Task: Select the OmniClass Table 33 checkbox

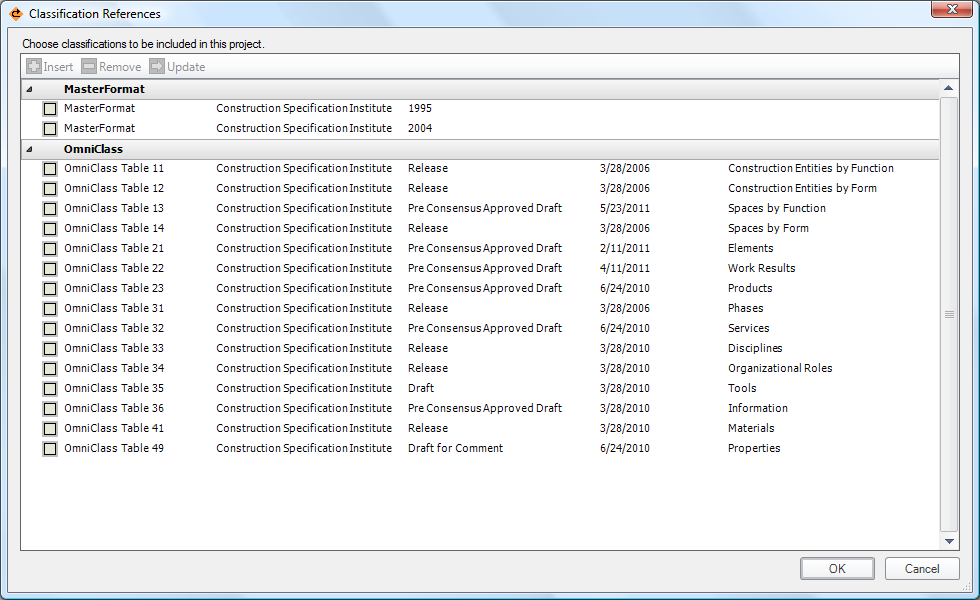Action: click(50, 349)
